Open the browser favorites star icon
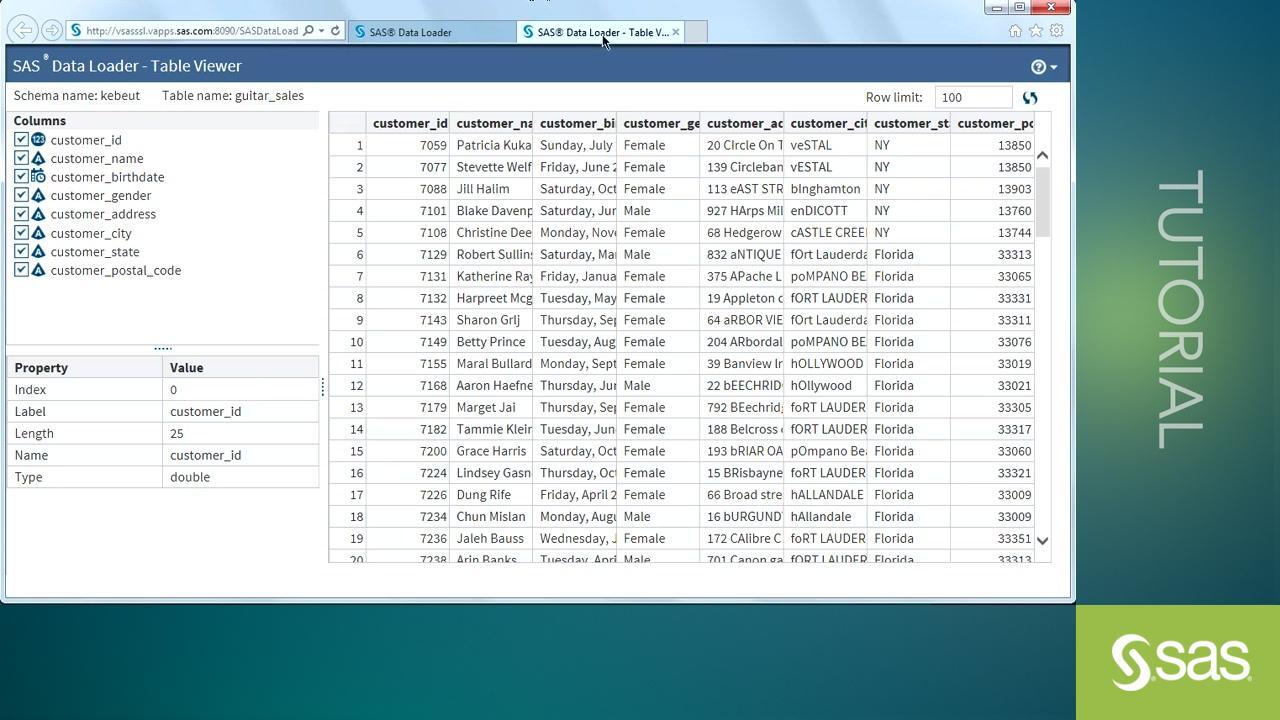This screenshot has width=1280, height=720. 1036,31
